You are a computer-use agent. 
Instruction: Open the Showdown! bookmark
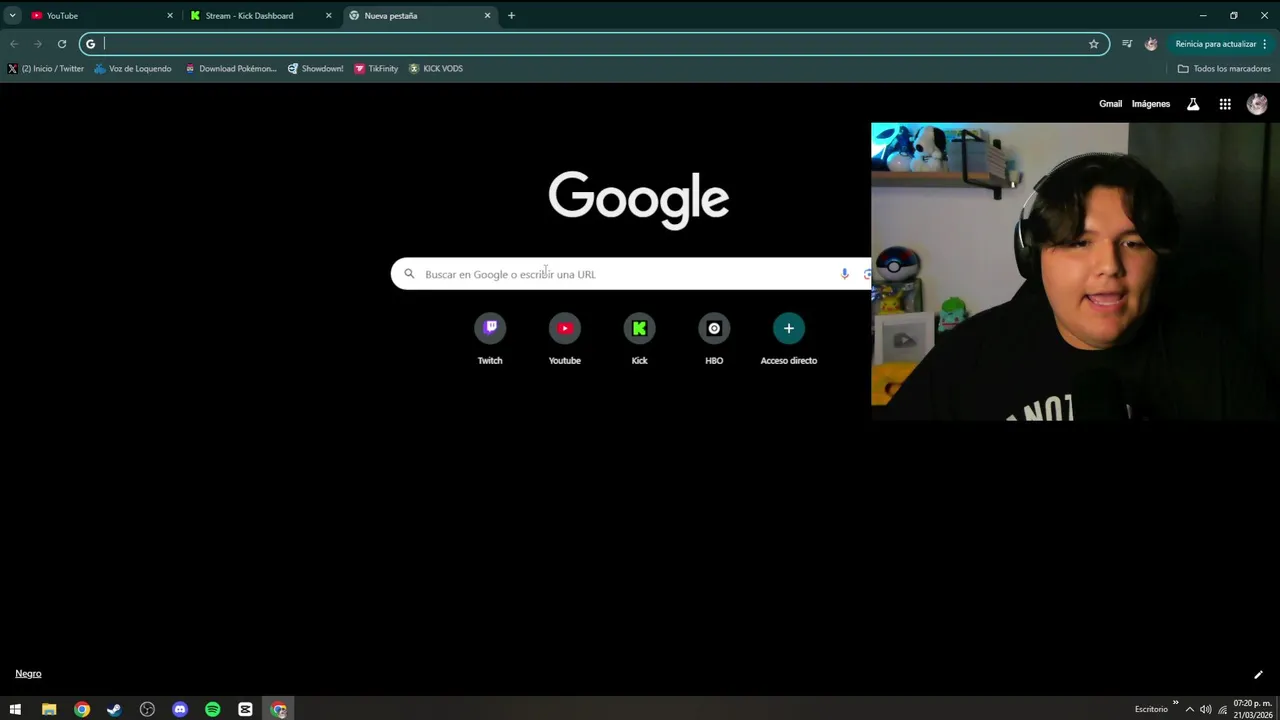point(315,69)
